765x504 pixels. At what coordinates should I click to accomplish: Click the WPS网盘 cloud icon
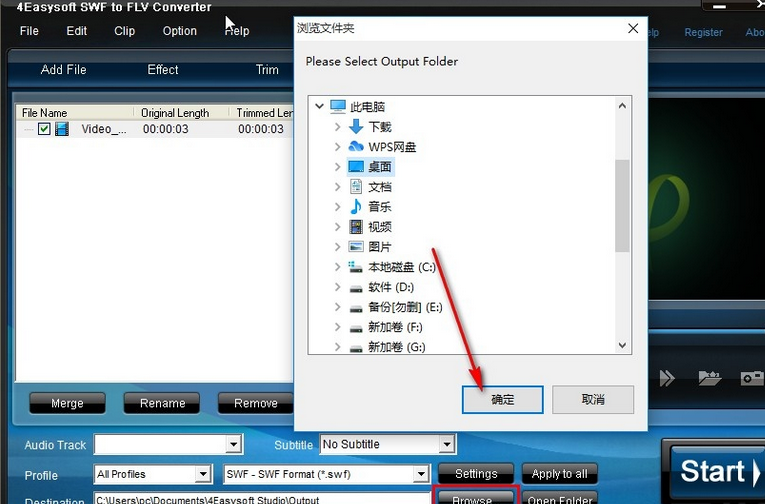coord(356,146)
